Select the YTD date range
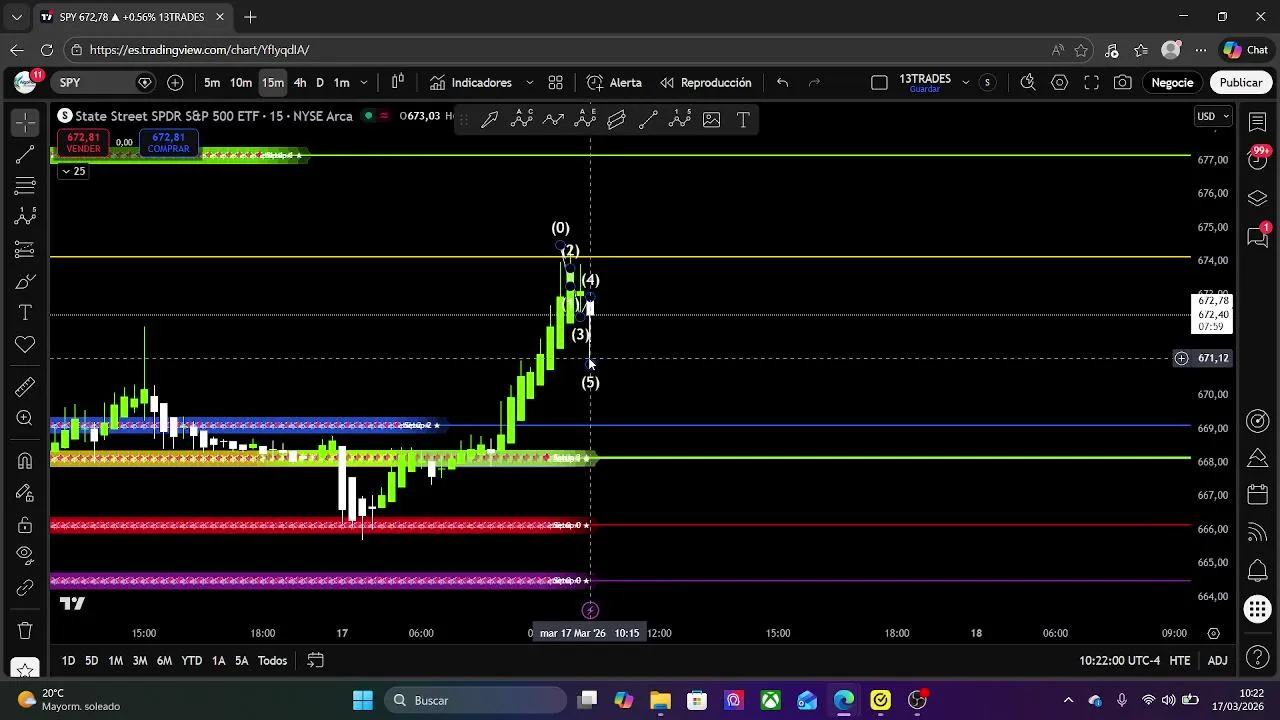Image resolution: width=1280 pixels, height=720 pixels. pyautogui.click(x=191, y=660)
